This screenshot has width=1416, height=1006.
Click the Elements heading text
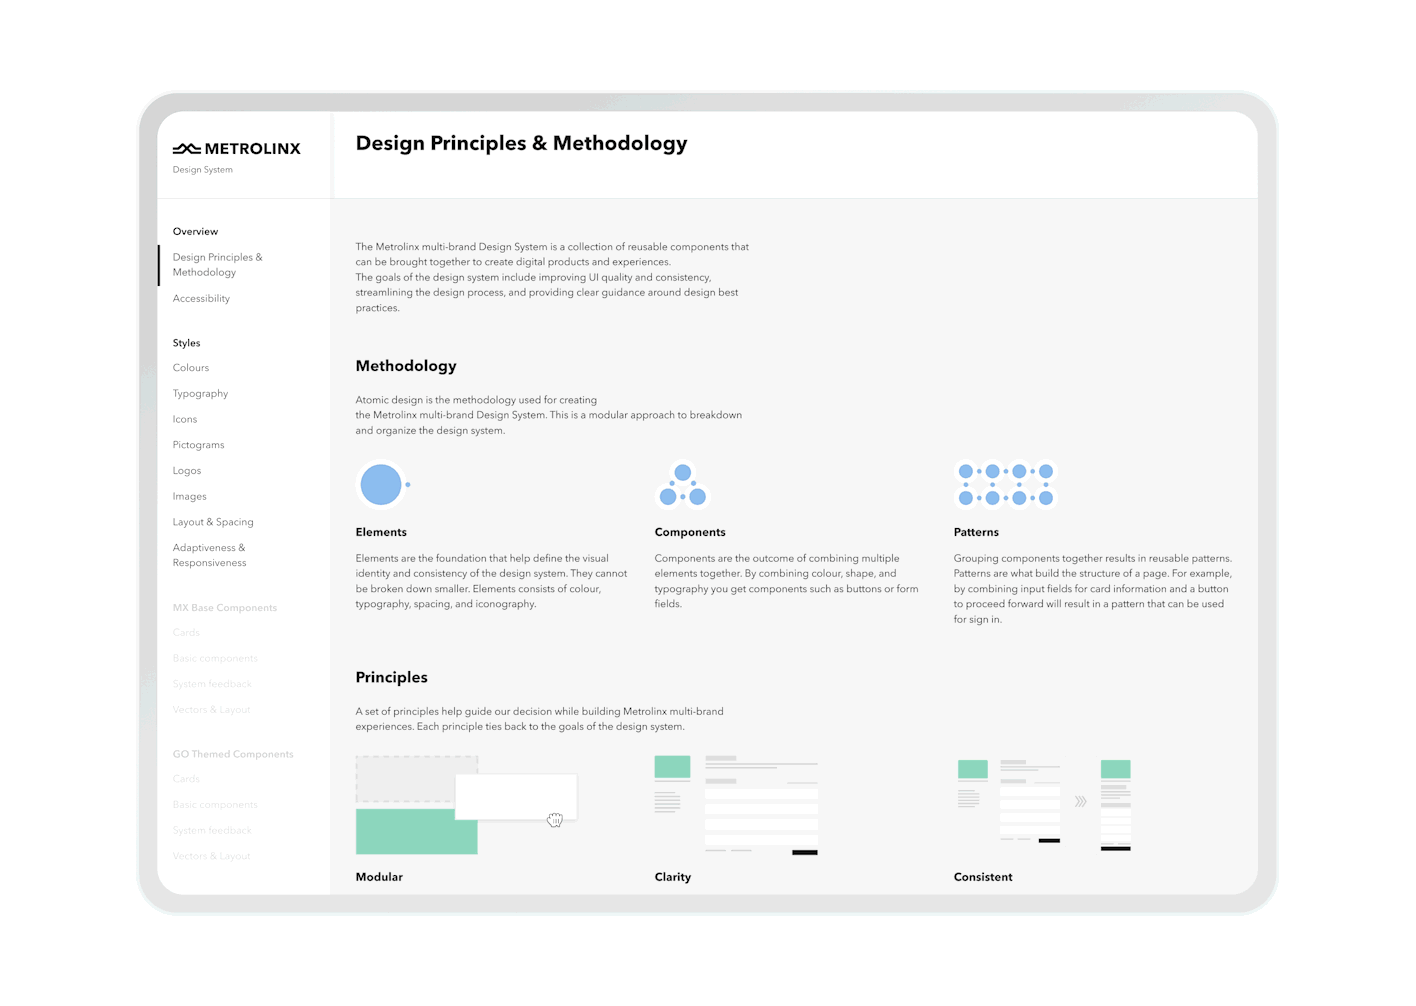(381, 533)
